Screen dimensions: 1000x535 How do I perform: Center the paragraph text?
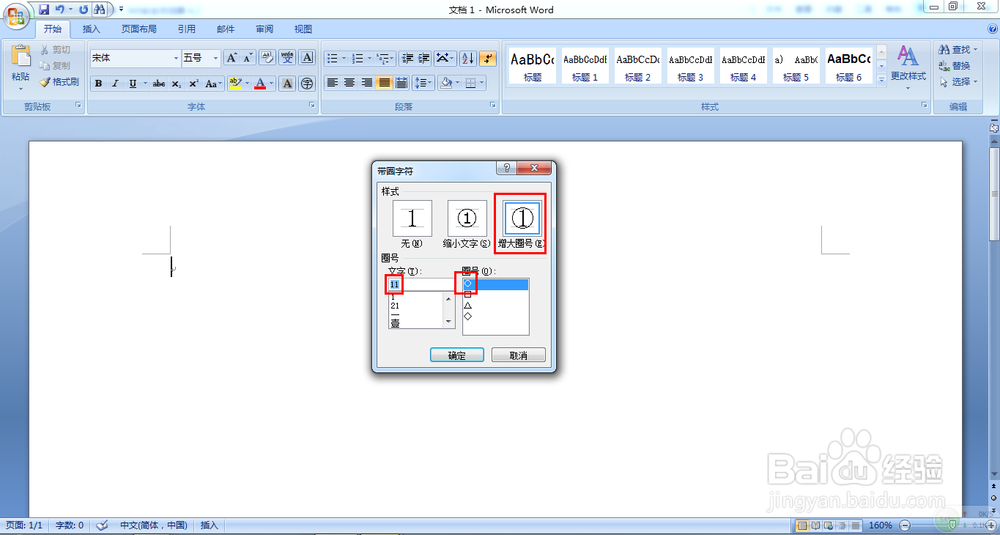(349, 83)
